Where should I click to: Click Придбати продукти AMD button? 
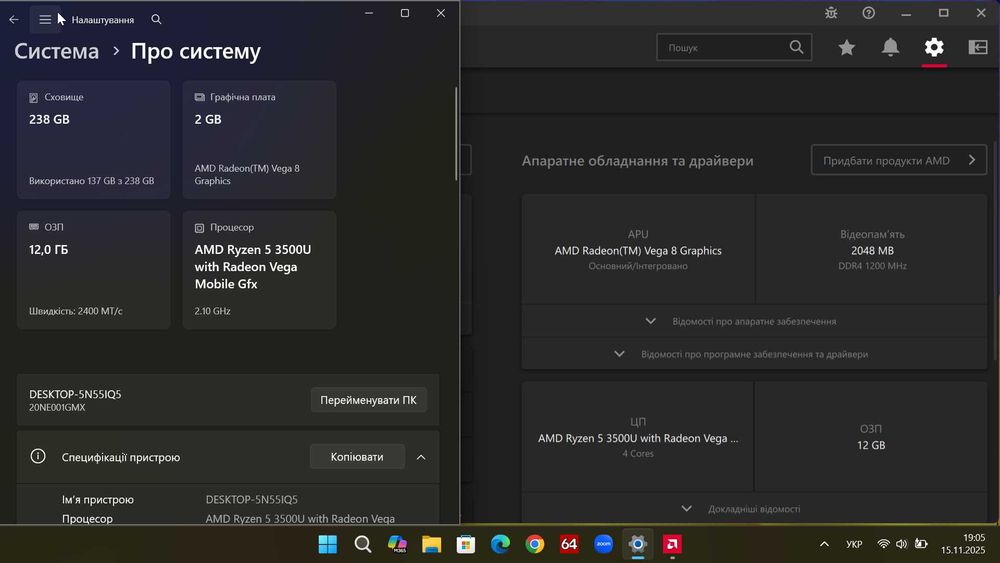click(899, 160)
